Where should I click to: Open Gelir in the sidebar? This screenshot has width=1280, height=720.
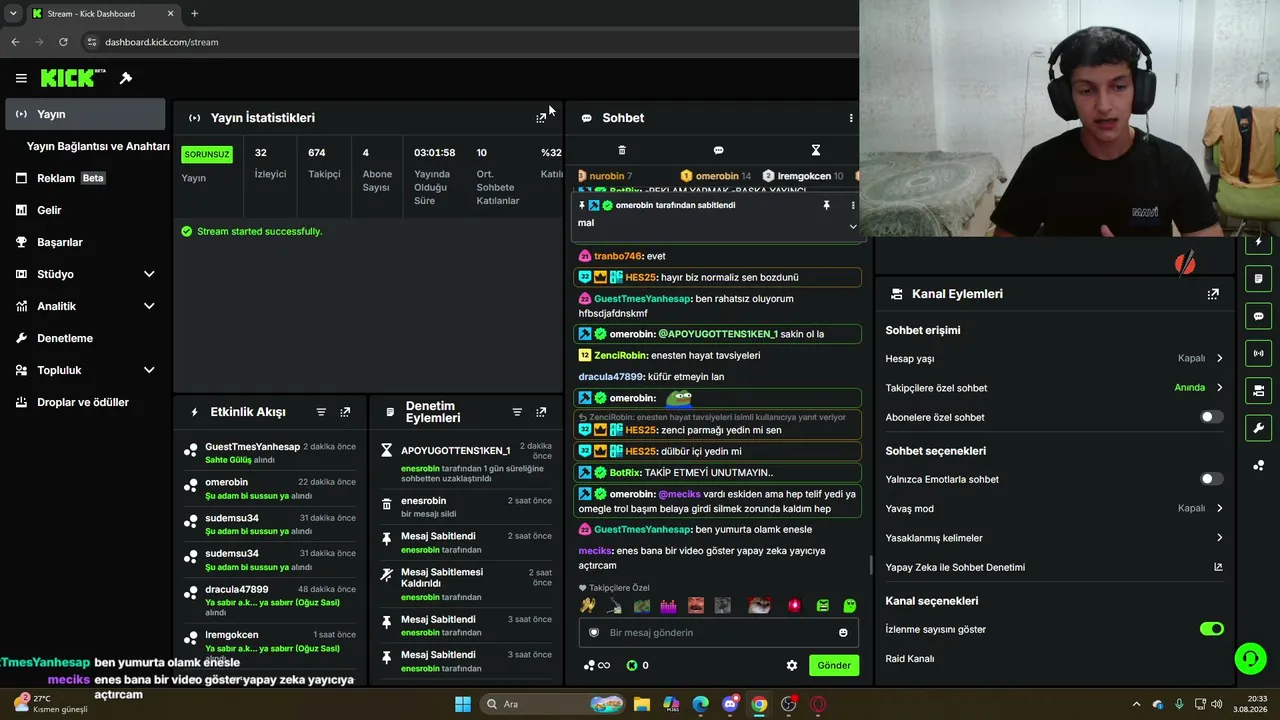coord(85,210)
